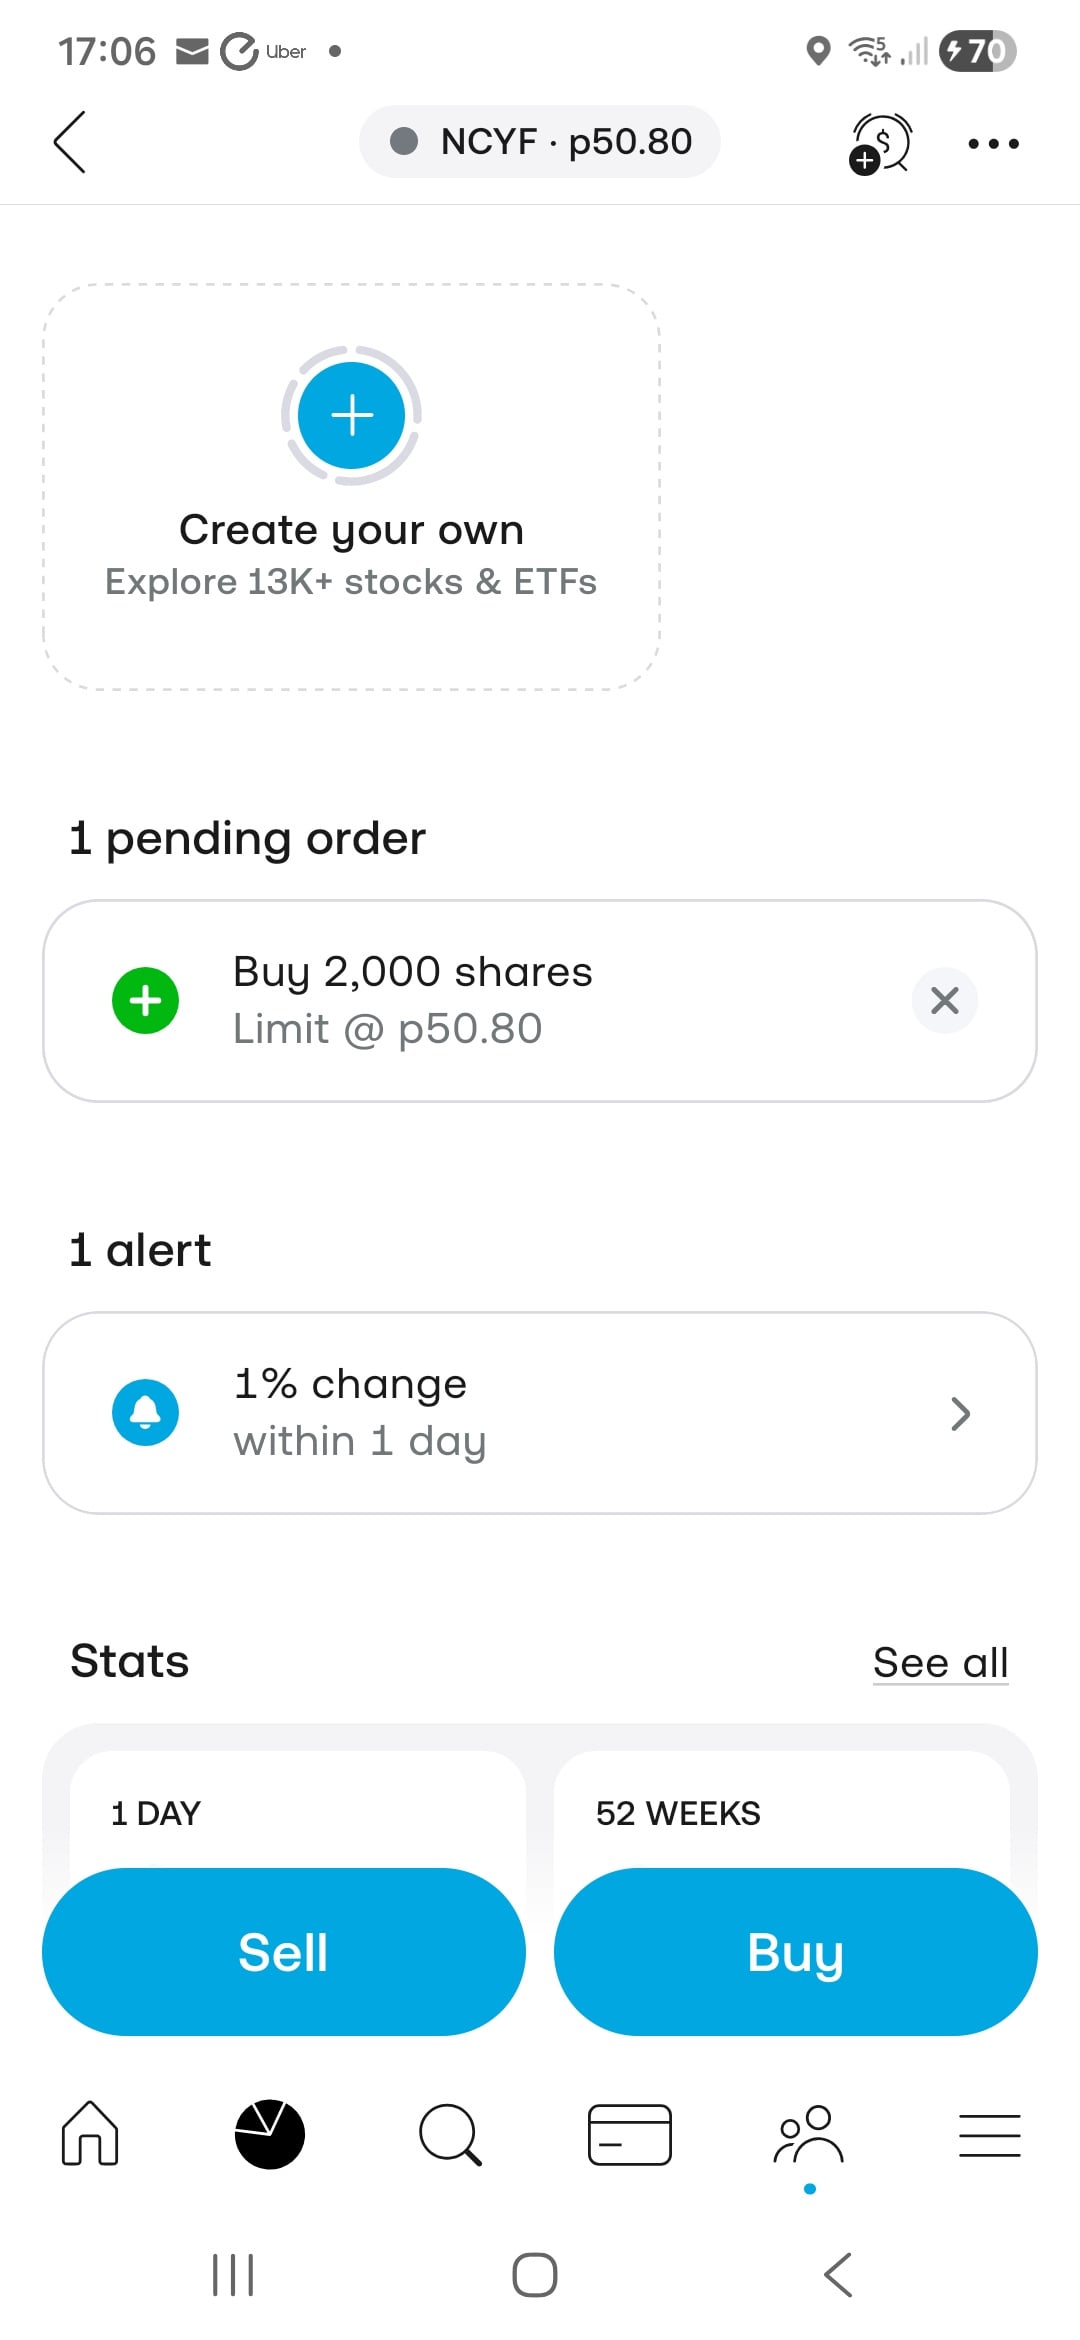Image resolution: width=1080 pixels, height=2340 pixels.
Task: Open the card tab in bottom bar
Action: (x=630, y=2134)
